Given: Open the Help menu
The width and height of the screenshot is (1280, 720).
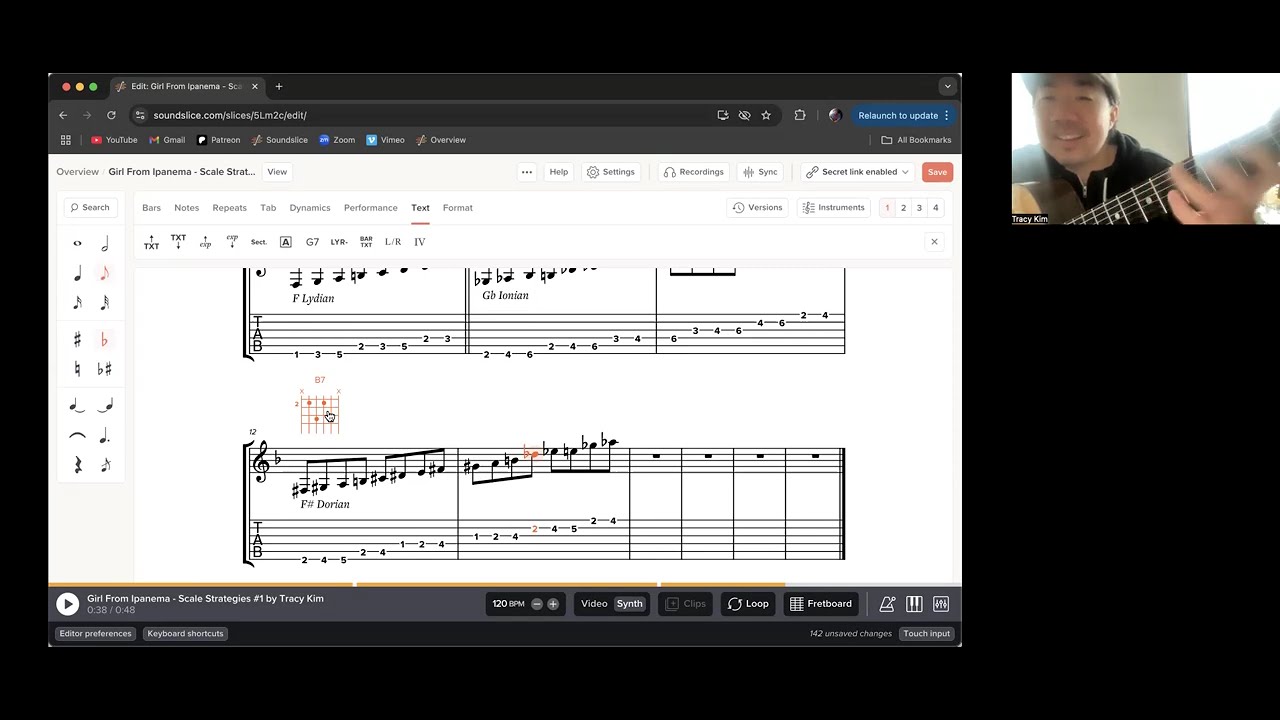Looking at the screenshot, I should pyautogui.click(x=559, y=172).
